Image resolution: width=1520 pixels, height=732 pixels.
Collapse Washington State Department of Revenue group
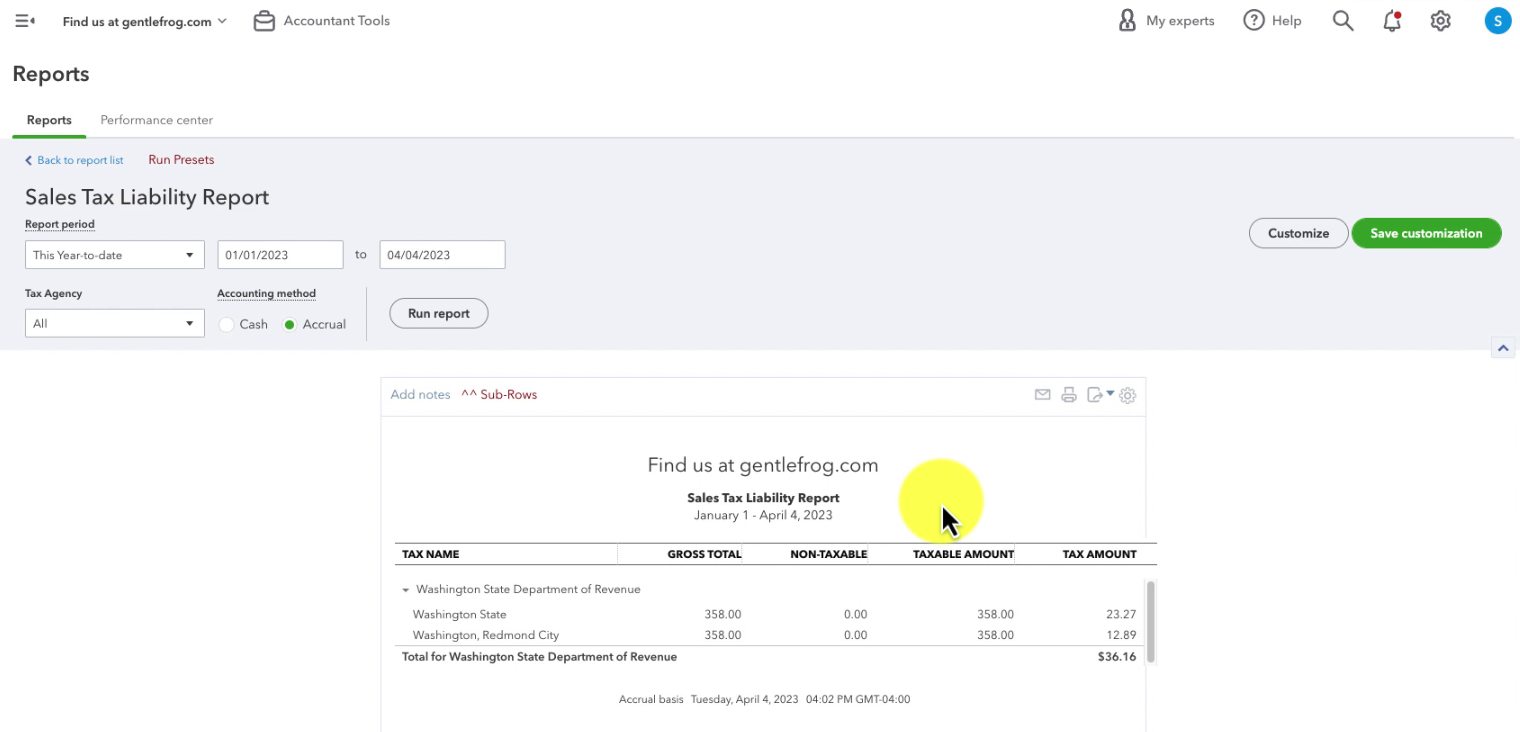pyautogui.click(x=405, y=590)
